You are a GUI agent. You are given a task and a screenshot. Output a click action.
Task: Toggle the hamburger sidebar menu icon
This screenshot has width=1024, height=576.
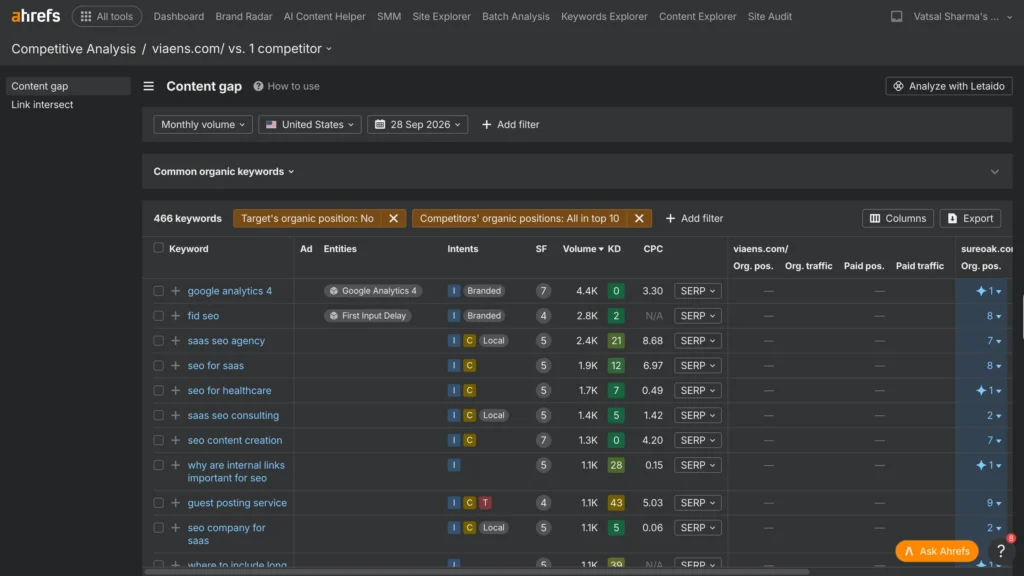148,86
